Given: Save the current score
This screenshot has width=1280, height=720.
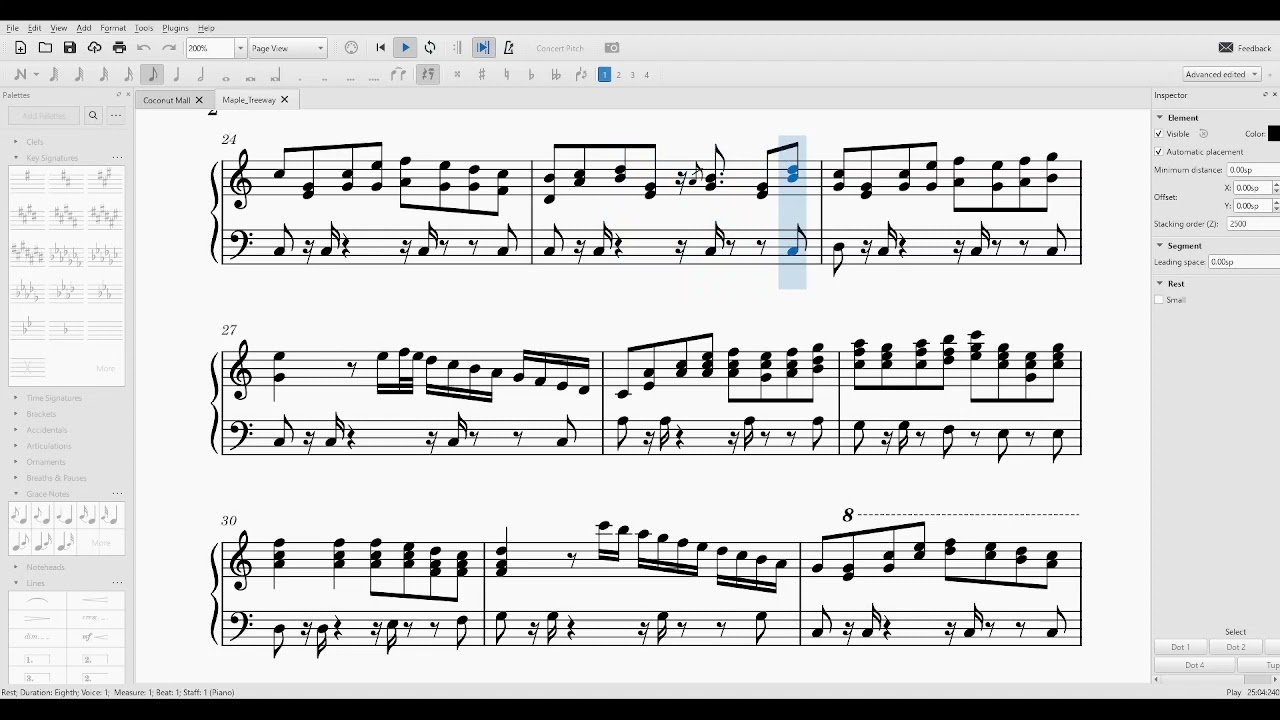Looking at the screenshot, I should 70,48.
